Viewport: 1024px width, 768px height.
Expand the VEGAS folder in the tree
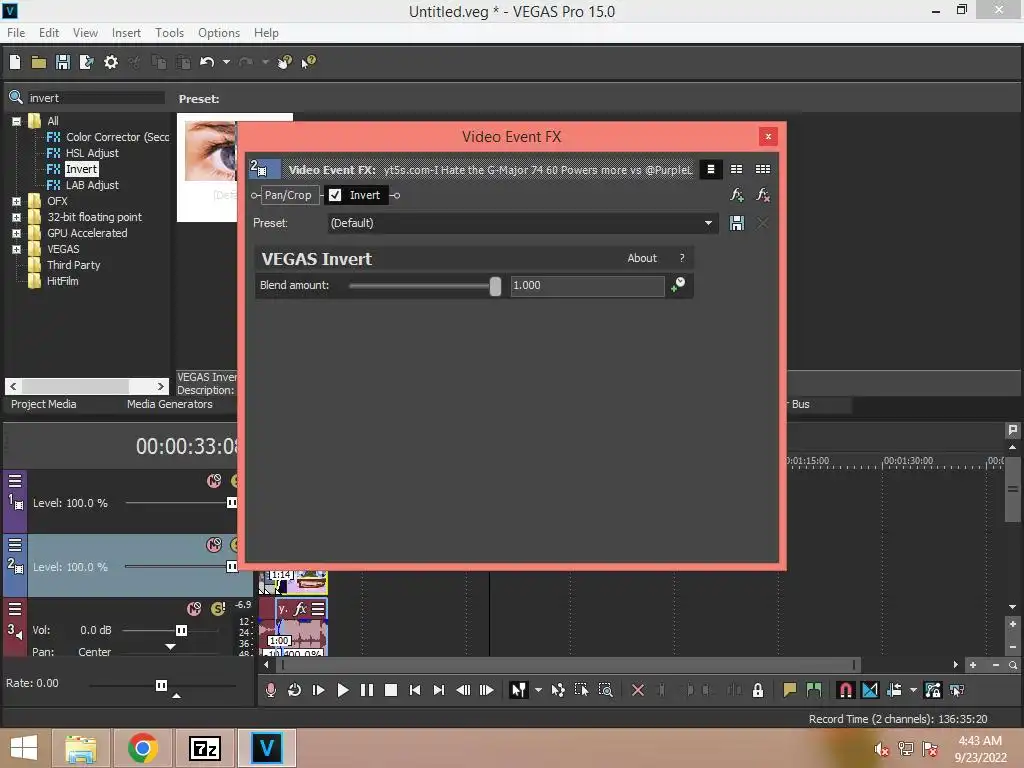pos(16,249)
